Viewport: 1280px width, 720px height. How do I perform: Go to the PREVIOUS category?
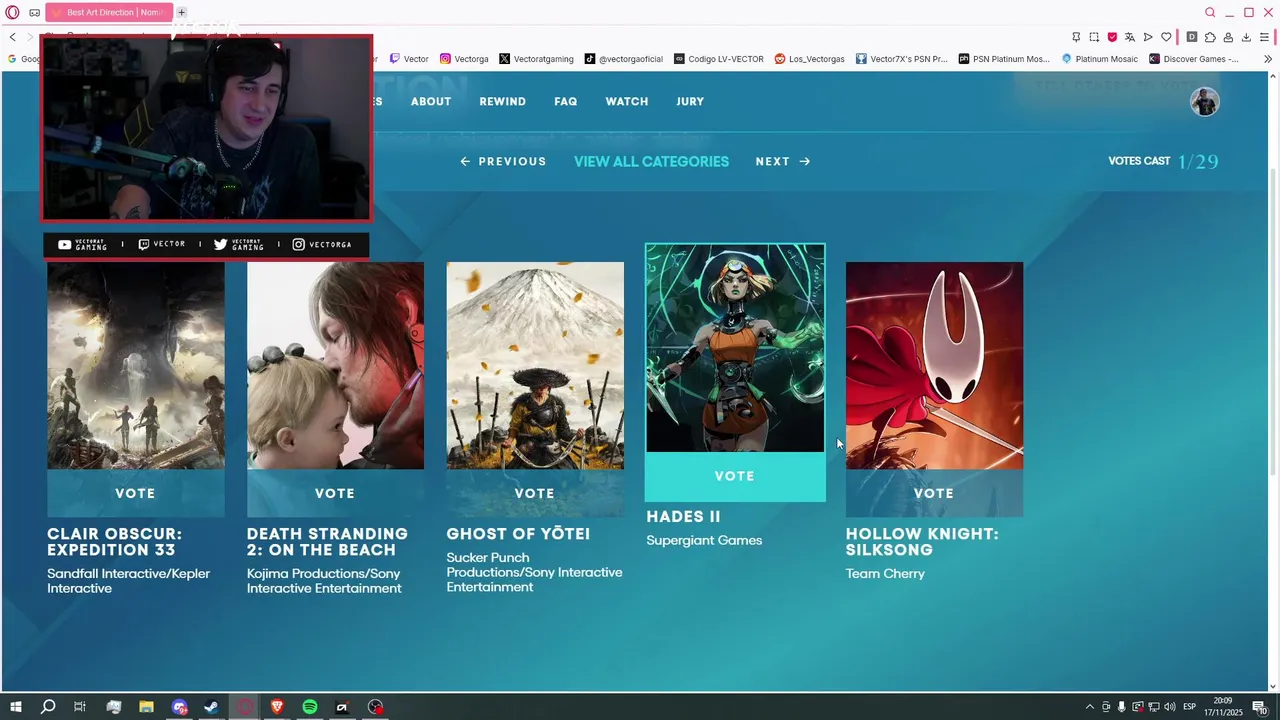coord(503,162)
